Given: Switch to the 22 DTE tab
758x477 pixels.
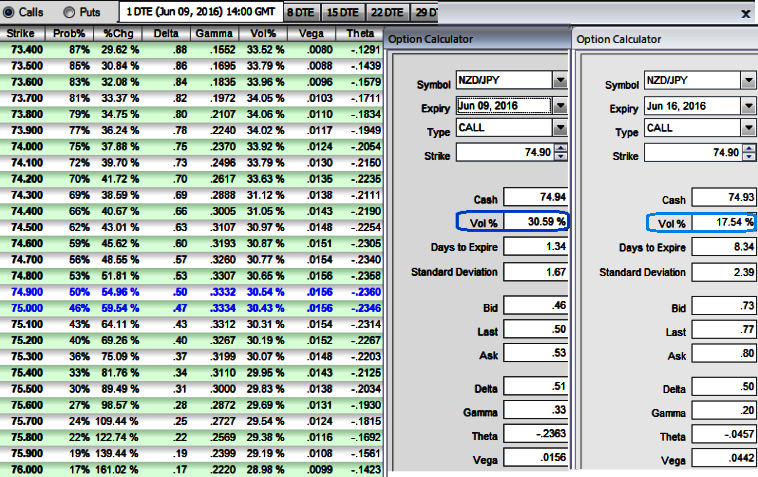Looking at the screenshot, I should (x=388, y=13).
